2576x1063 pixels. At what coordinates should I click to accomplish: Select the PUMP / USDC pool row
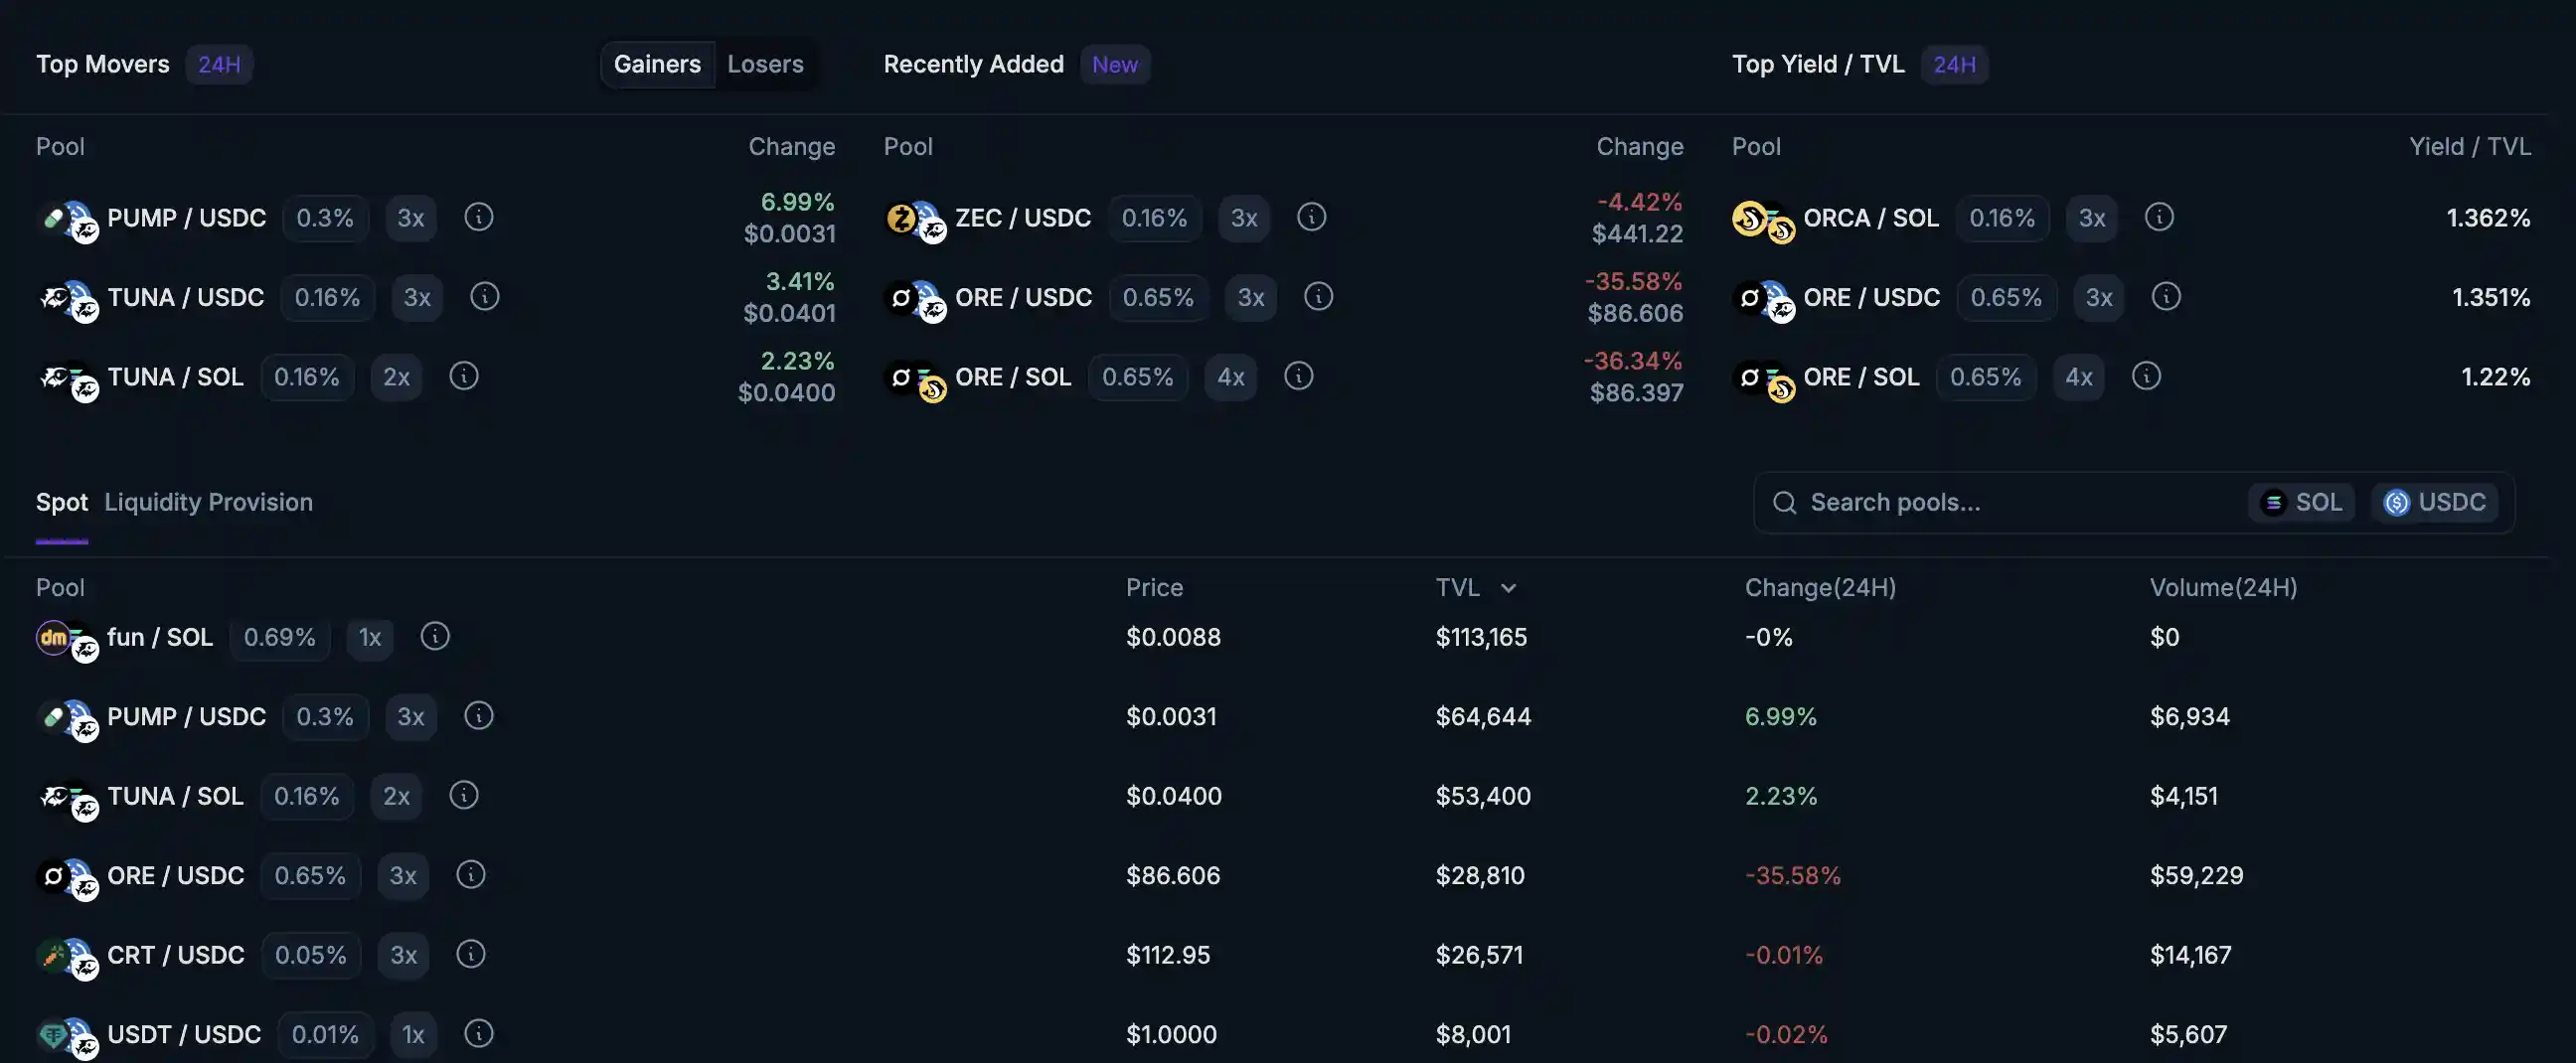(x=186, y=716)
